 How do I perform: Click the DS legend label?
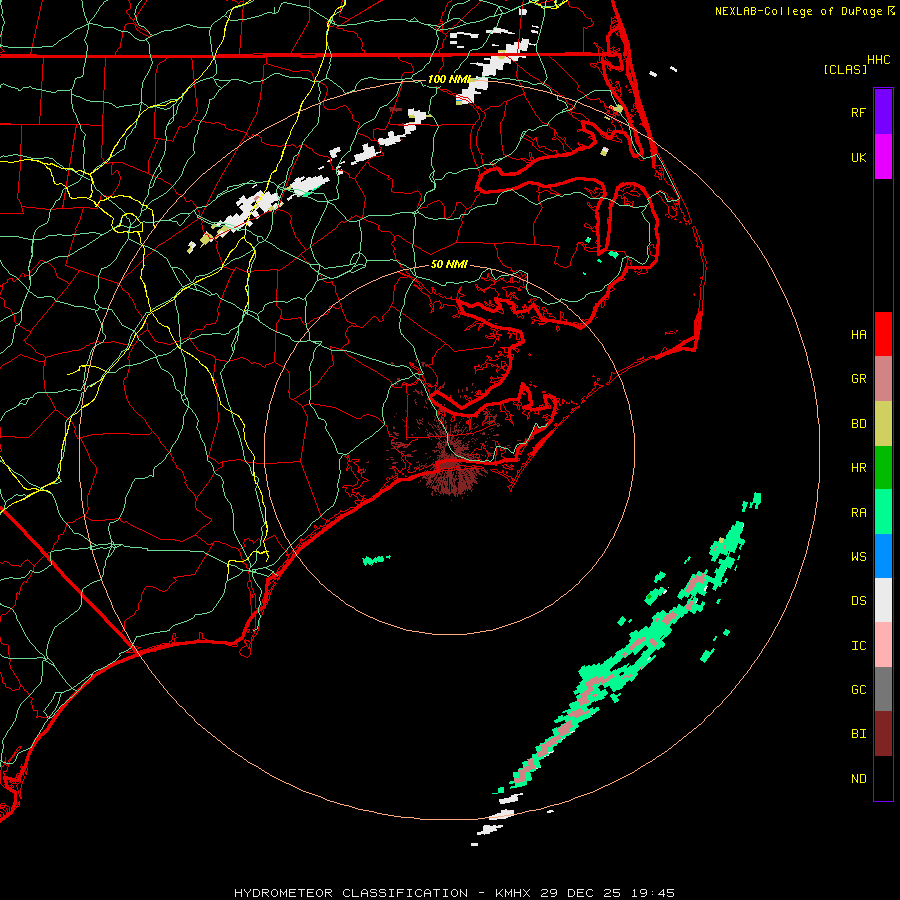(x=858, y=600)
